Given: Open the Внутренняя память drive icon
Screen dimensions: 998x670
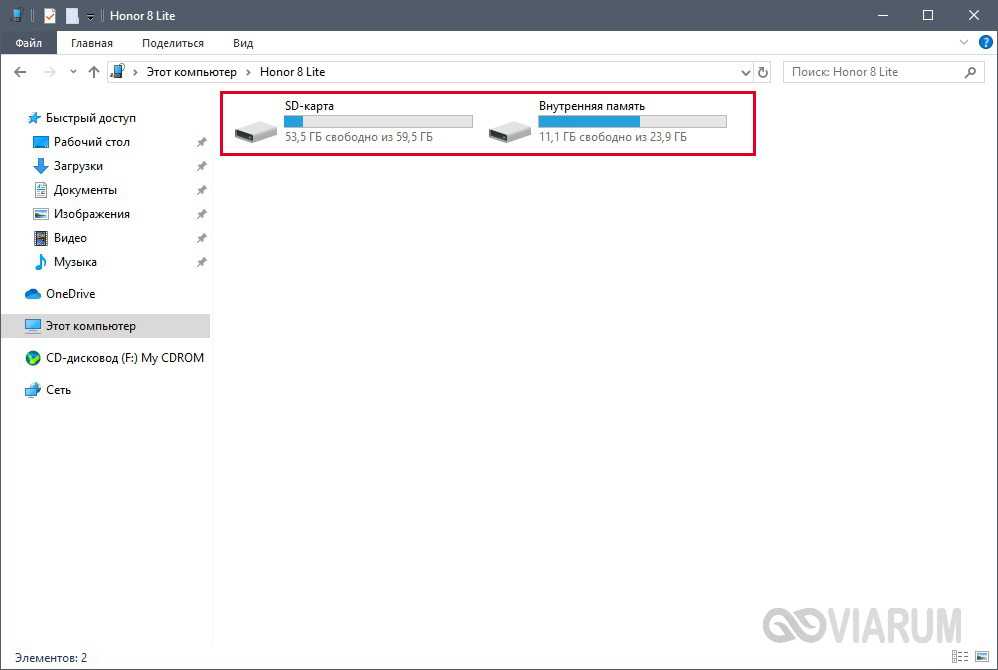Looking at the screenshot, I should click(x=511, y=129).
